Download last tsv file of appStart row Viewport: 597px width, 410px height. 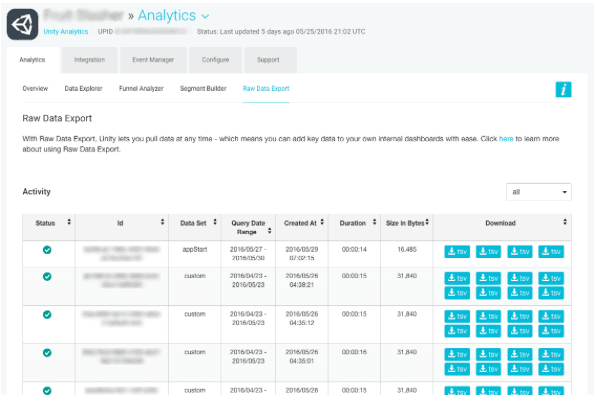tap(551, 252)
